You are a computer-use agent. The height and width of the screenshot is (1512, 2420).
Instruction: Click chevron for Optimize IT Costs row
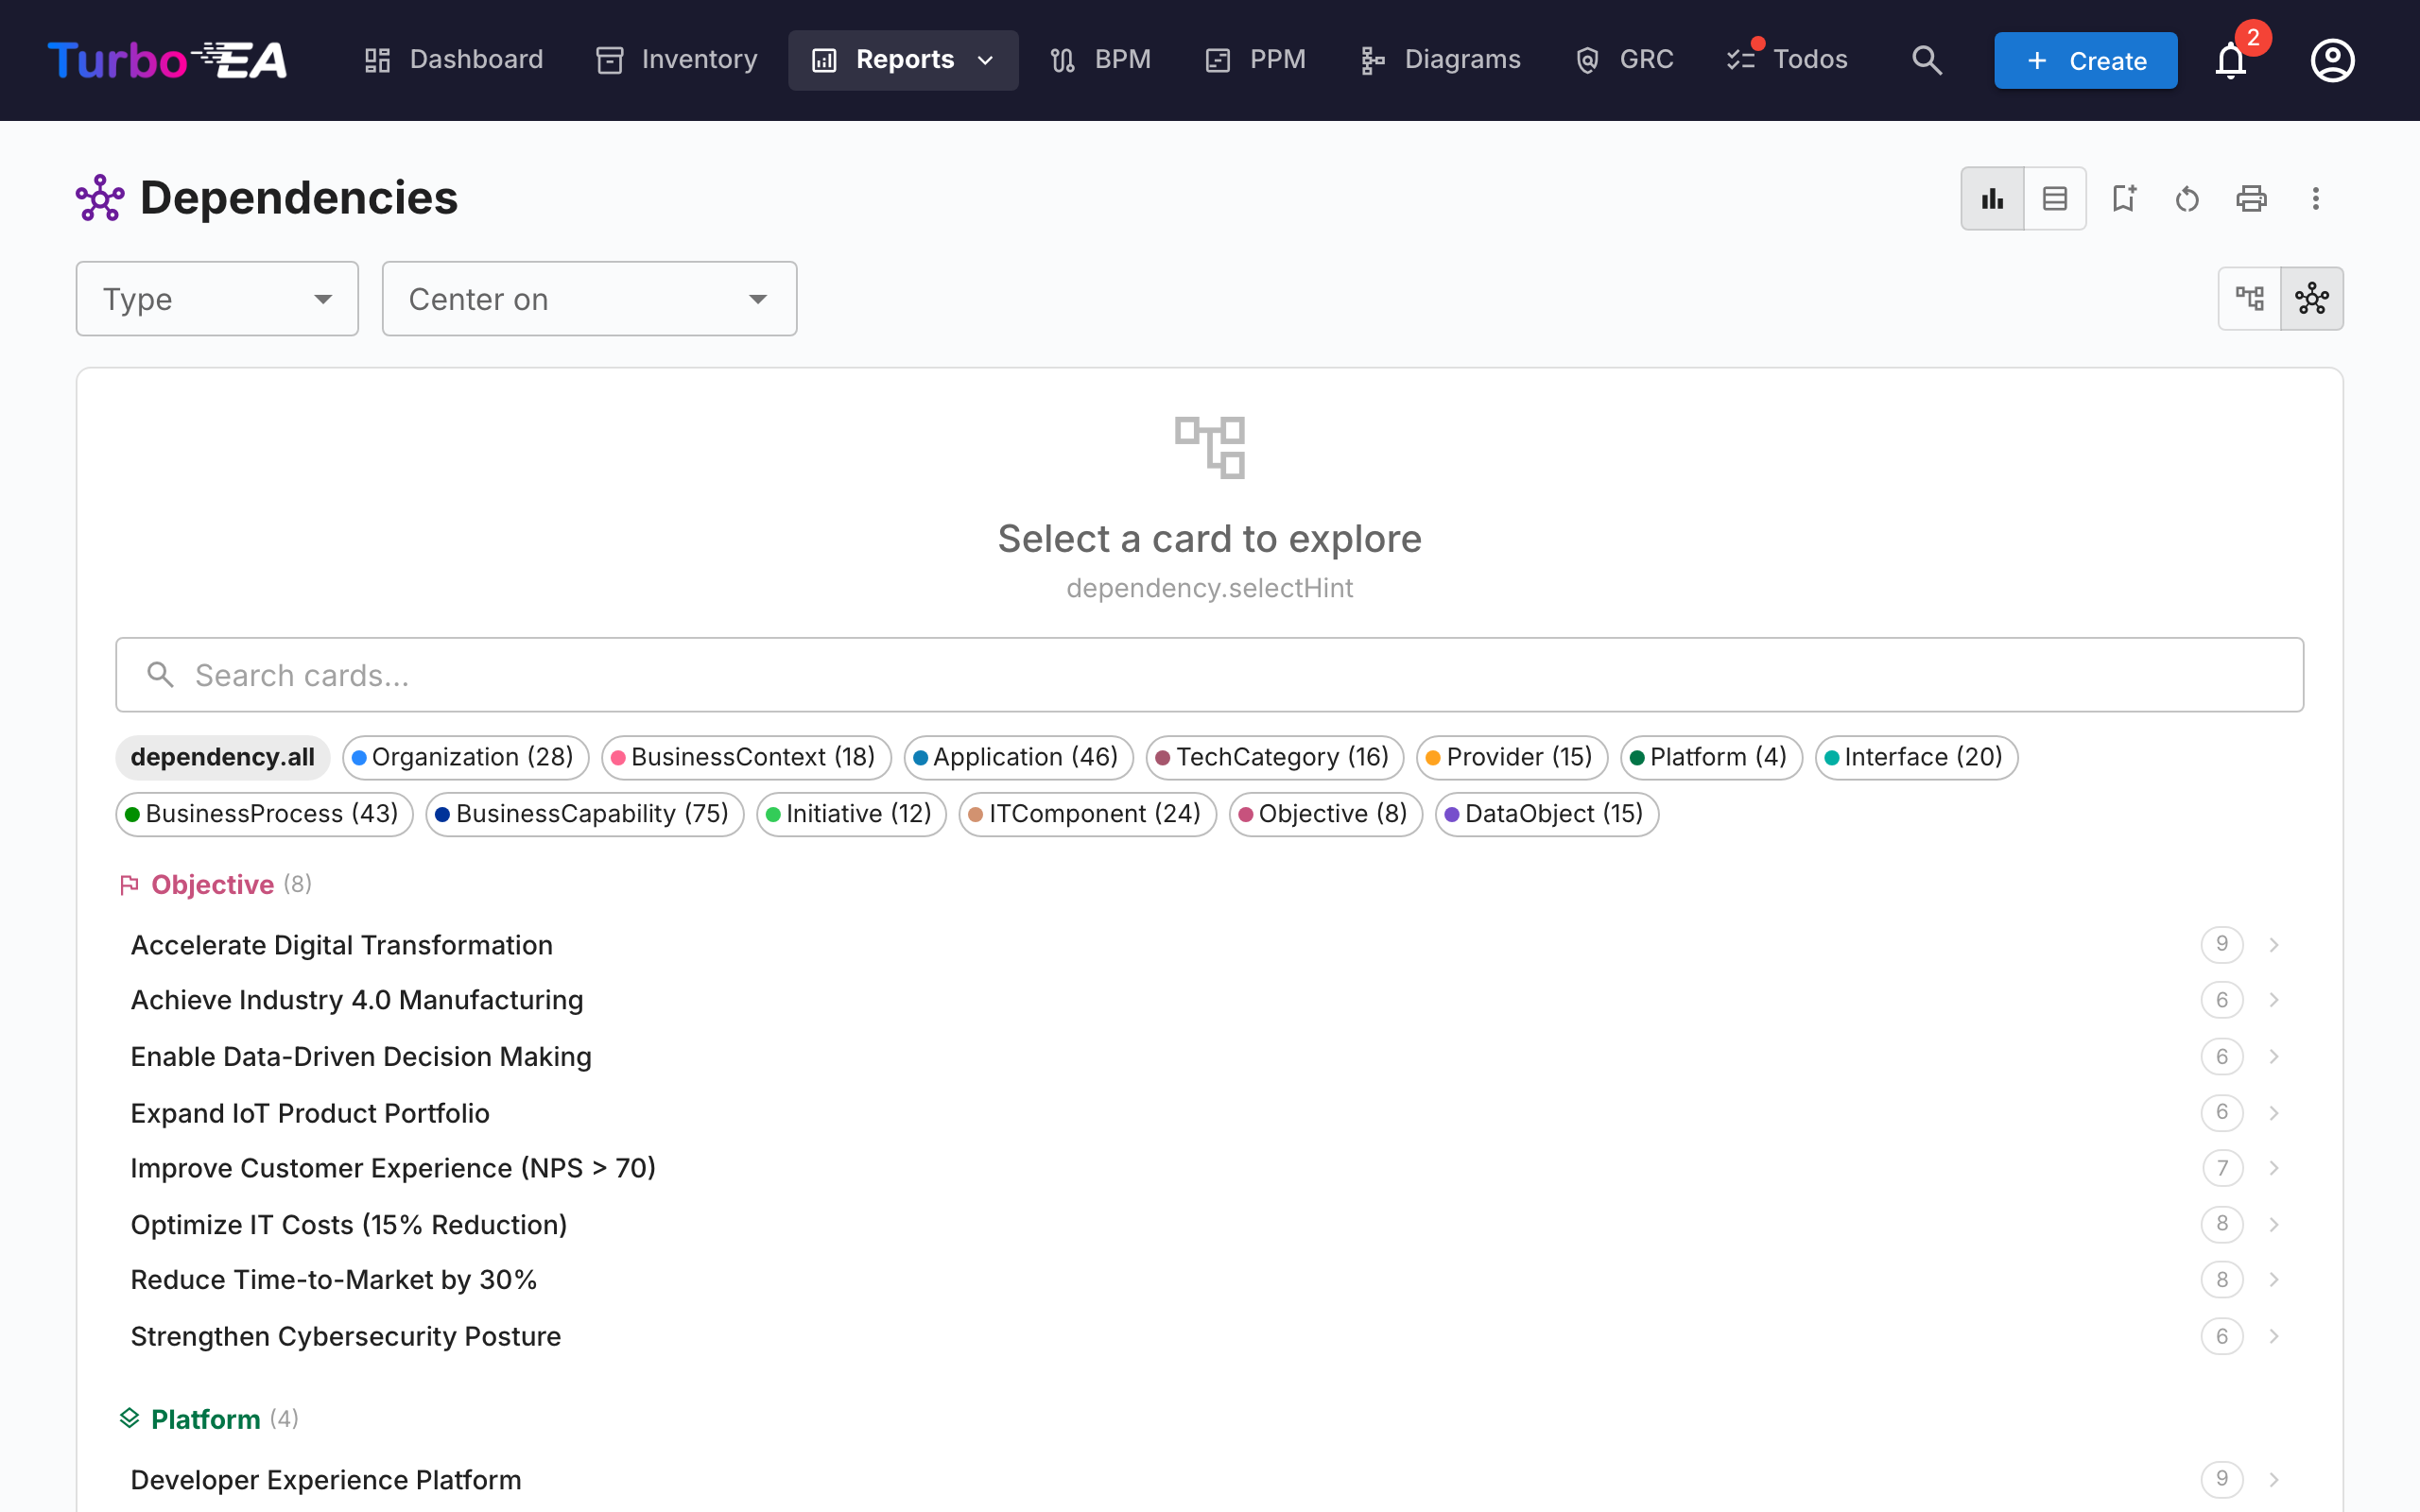pyautogui.click(x=2274, y=1225)
